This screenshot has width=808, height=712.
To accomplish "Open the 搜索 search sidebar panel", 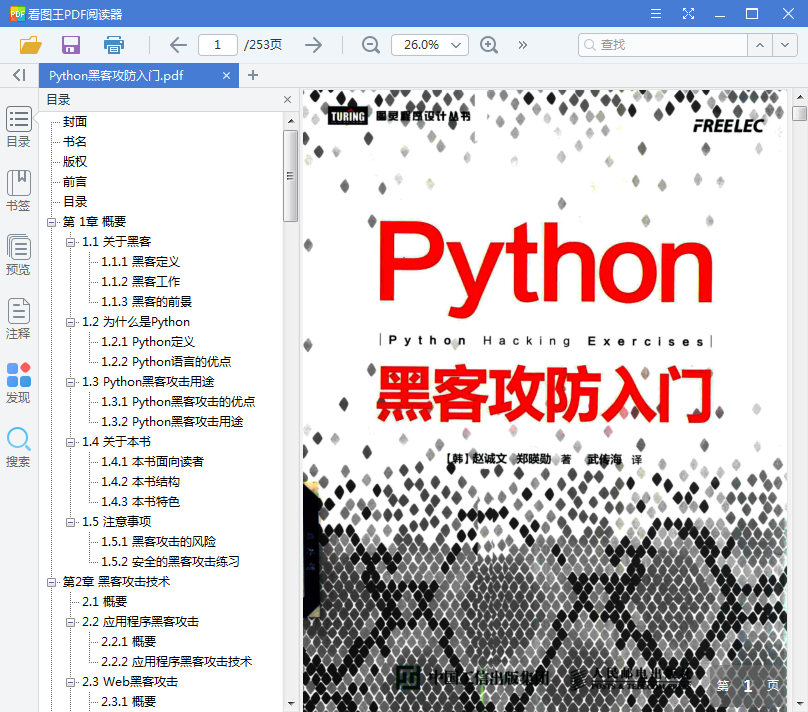I will click(x=19, y=447).
